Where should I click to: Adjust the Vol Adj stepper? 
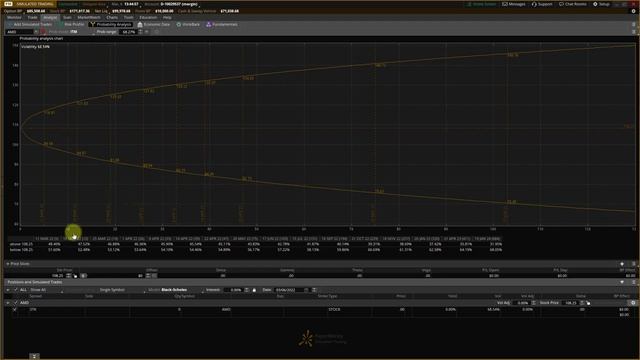(533, 303)
